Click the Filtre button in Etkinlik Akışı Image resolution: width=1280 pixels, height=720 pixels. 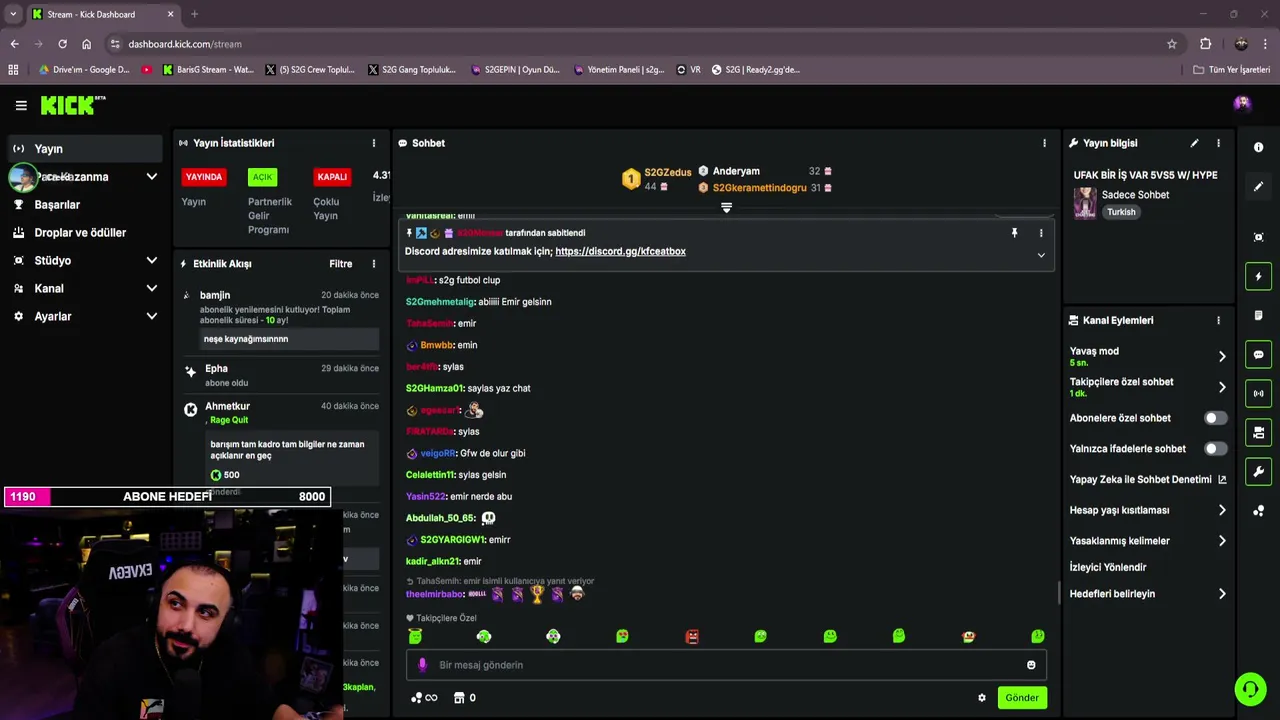(x=341, y=264)
